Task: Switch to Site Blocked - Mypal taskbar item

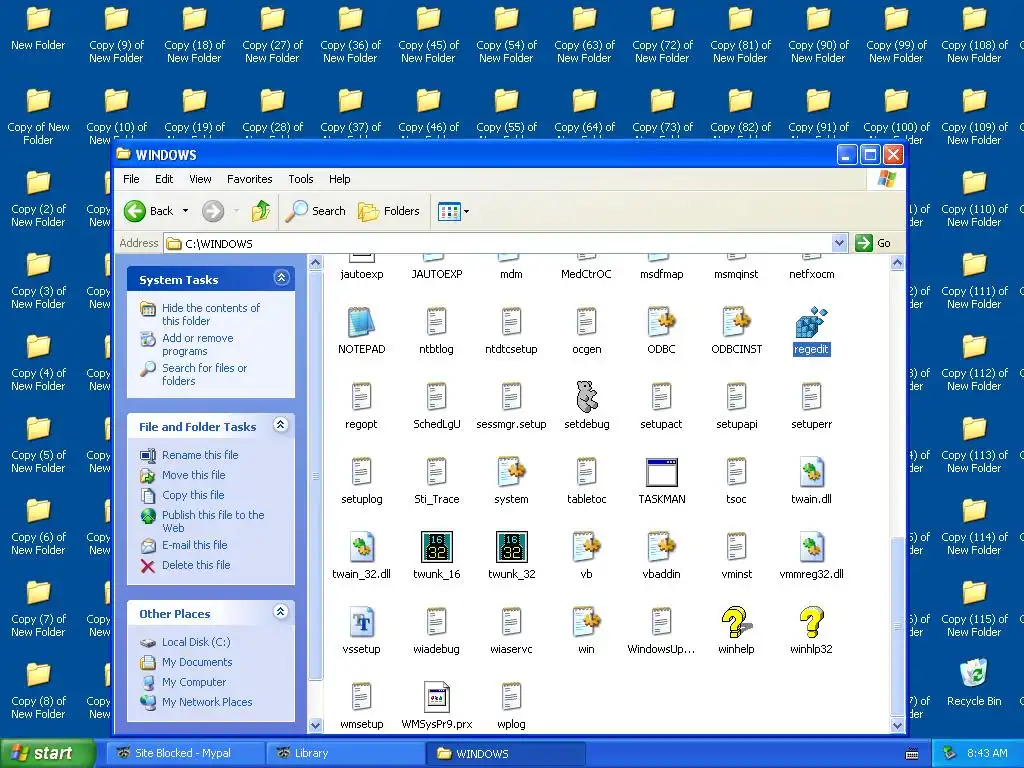Action: click(x=185, y=753)
